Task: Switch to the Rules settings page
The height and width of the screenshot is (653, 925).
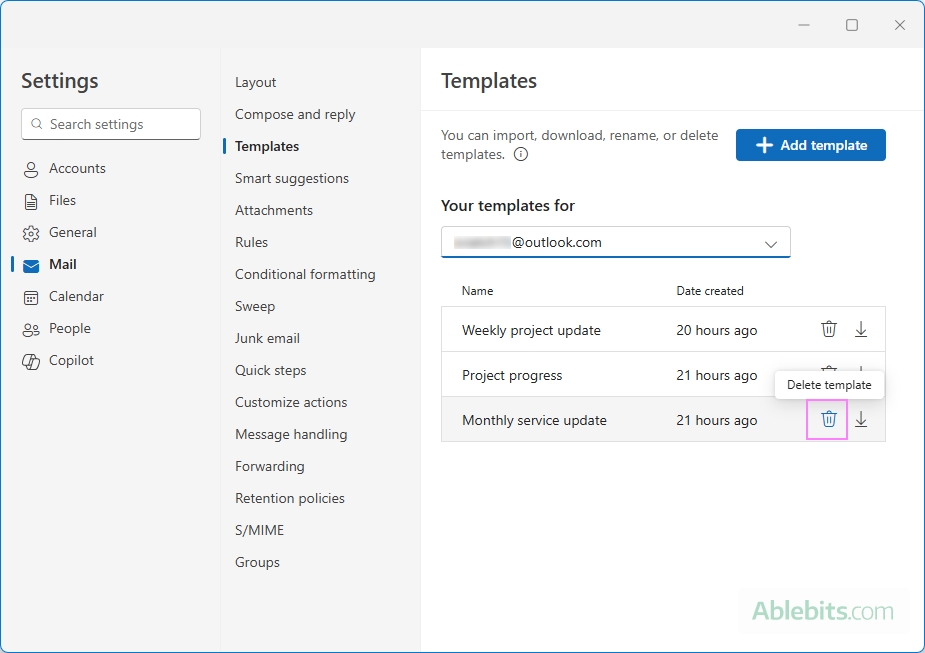Action: [x=251, y=242]
